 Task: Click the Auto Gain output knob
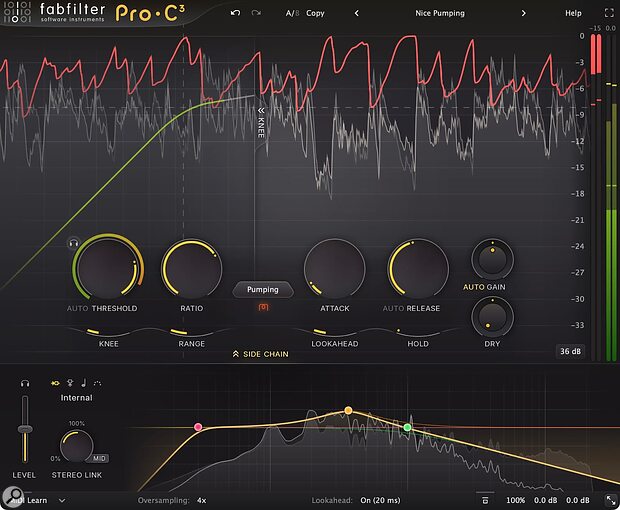pos(492,259)
